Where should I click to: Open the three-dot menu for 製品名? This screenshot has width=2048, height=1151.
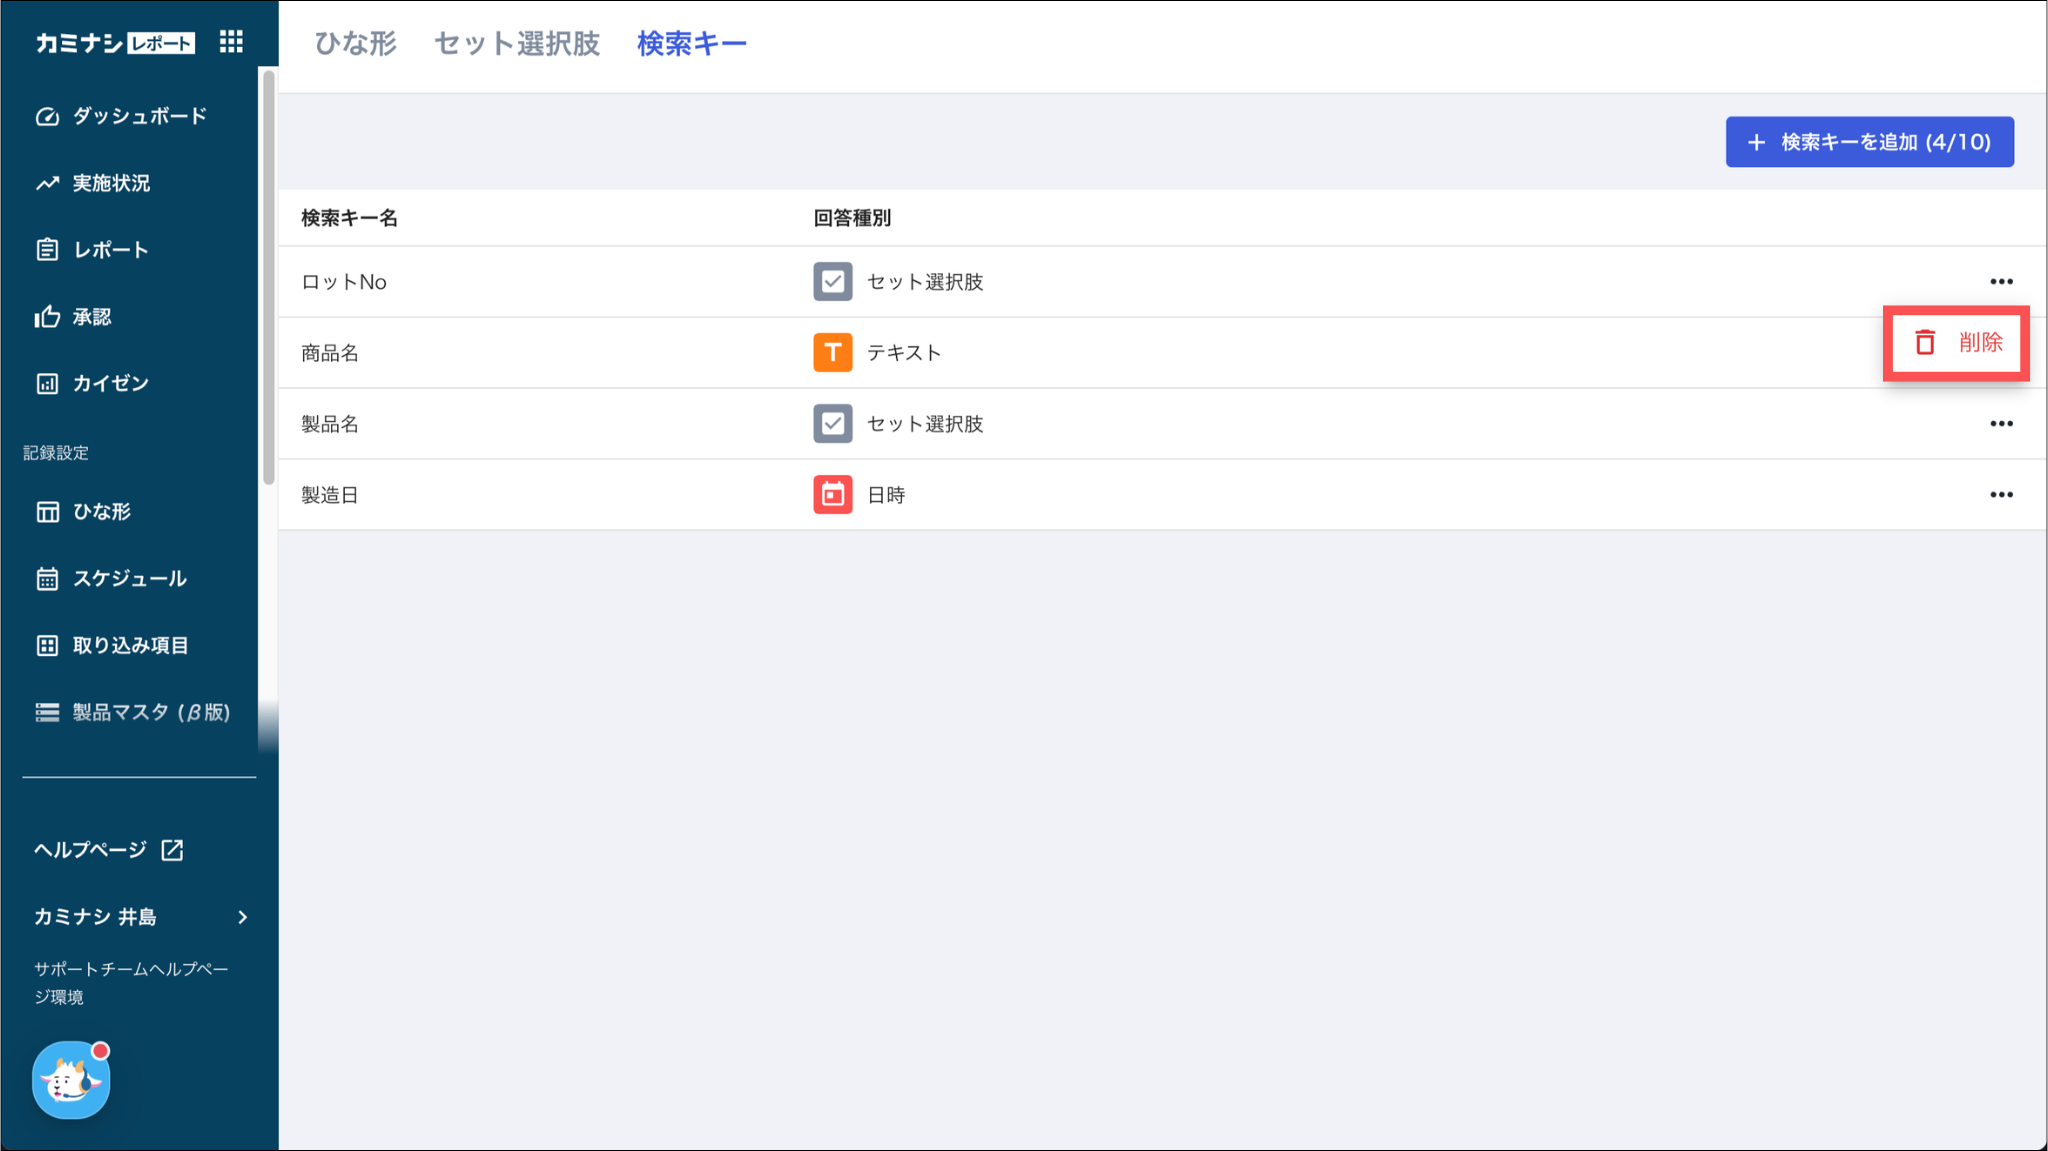pos(2001,424)
